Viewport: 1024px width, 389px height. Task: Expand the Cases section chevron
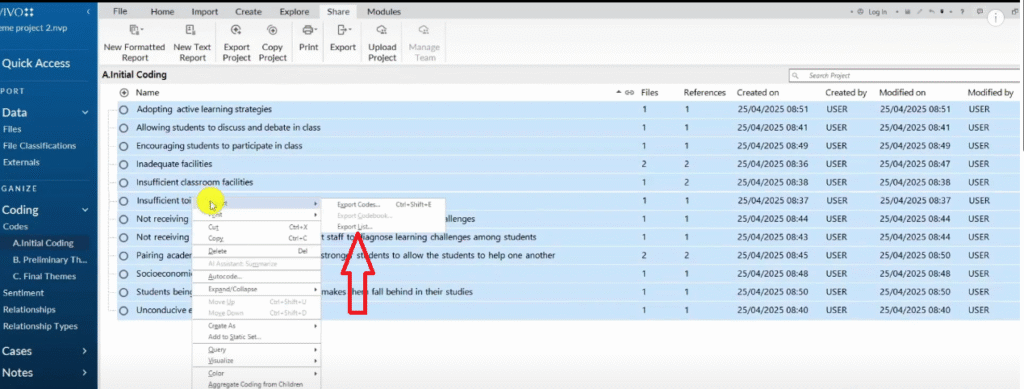click(x=85, y=351)
